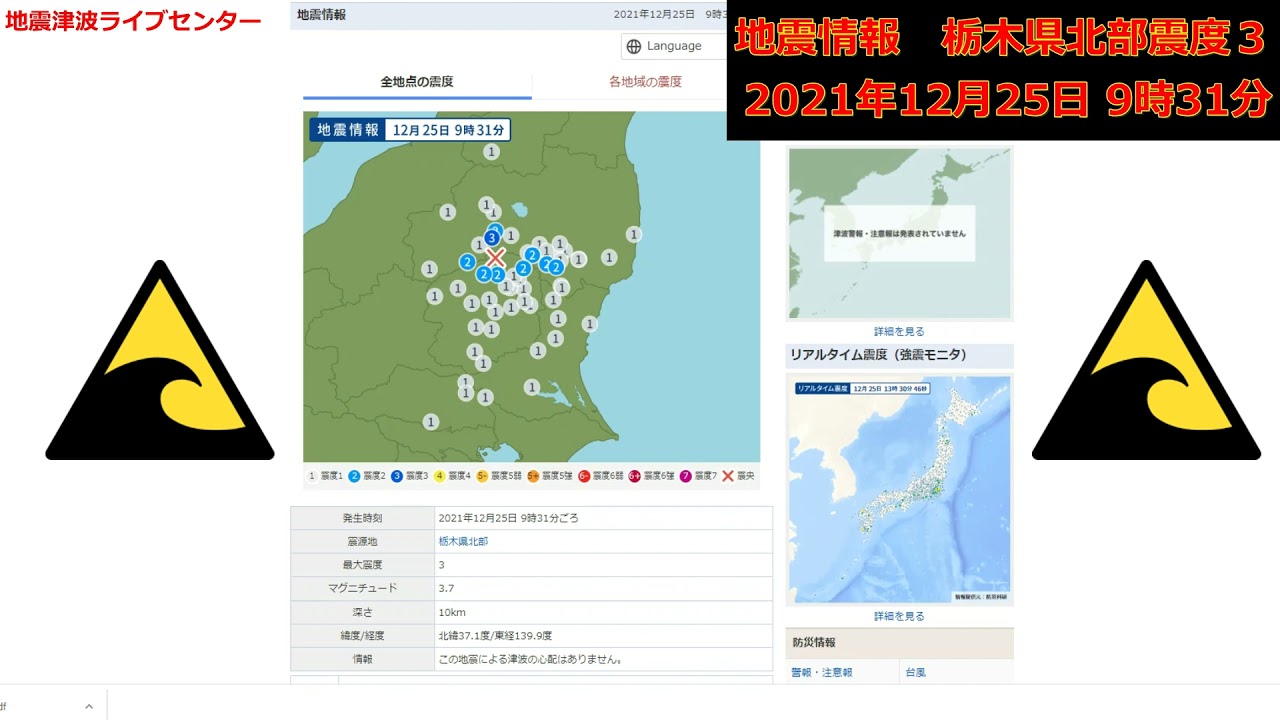Screen dimensions: 1280x720
Task: Click the 震度7 purple legend icon
Action: (686, 476)
